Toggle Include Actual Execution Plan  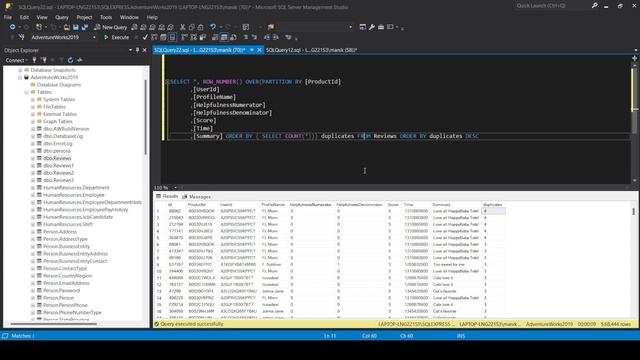184,37
